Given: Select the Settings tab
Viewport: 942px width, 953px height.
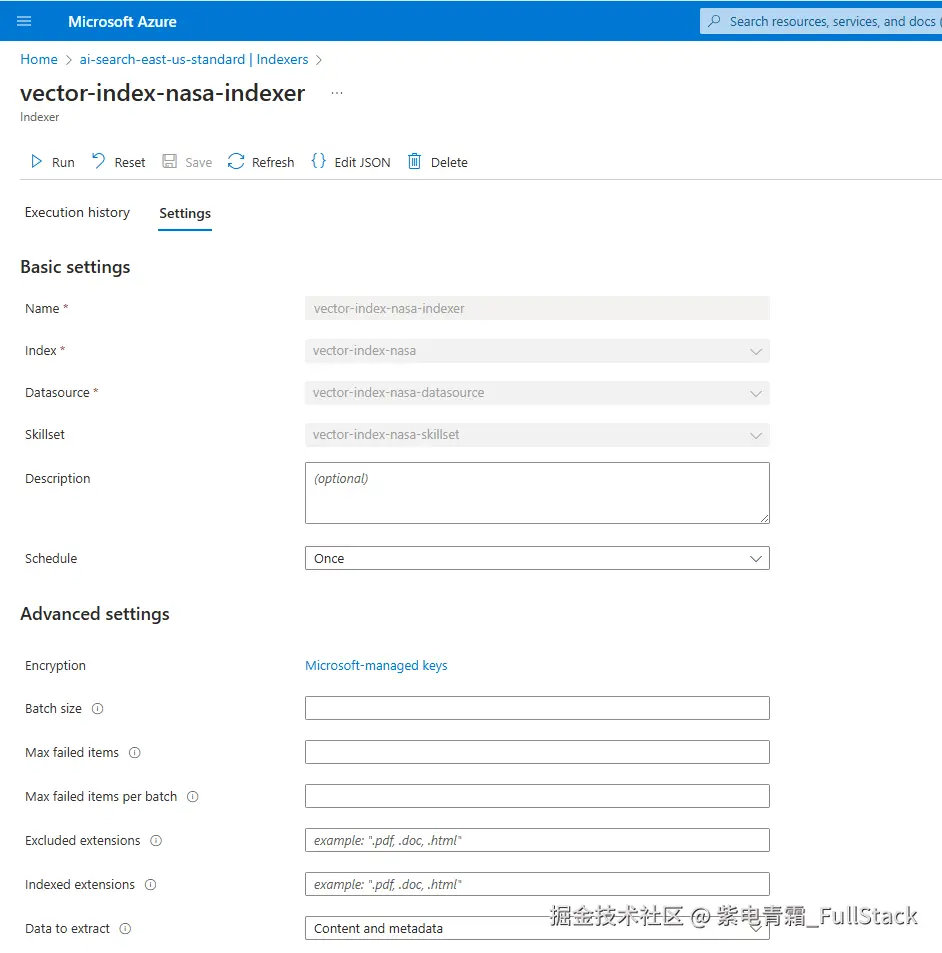Looking at the screenshot, I should [185, 213].
